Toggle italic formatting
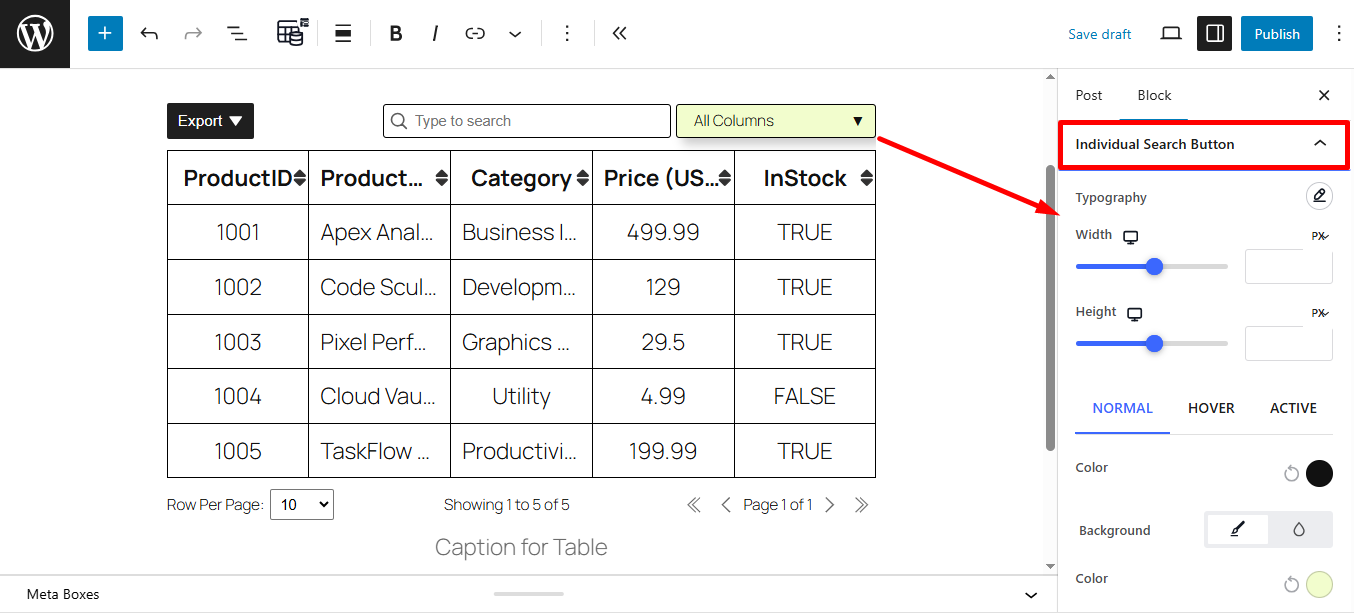The height and width of the screenshot is (614, 1354). point(435,34)
